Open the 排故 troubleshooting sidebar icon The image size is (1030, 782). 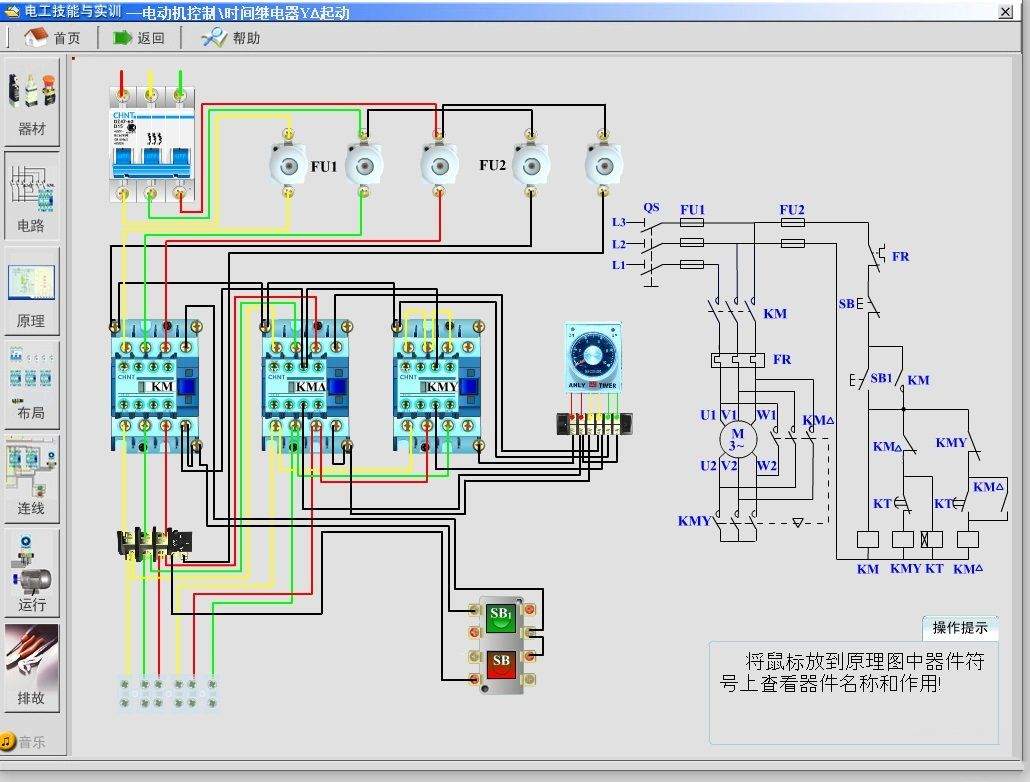point(32,667)
